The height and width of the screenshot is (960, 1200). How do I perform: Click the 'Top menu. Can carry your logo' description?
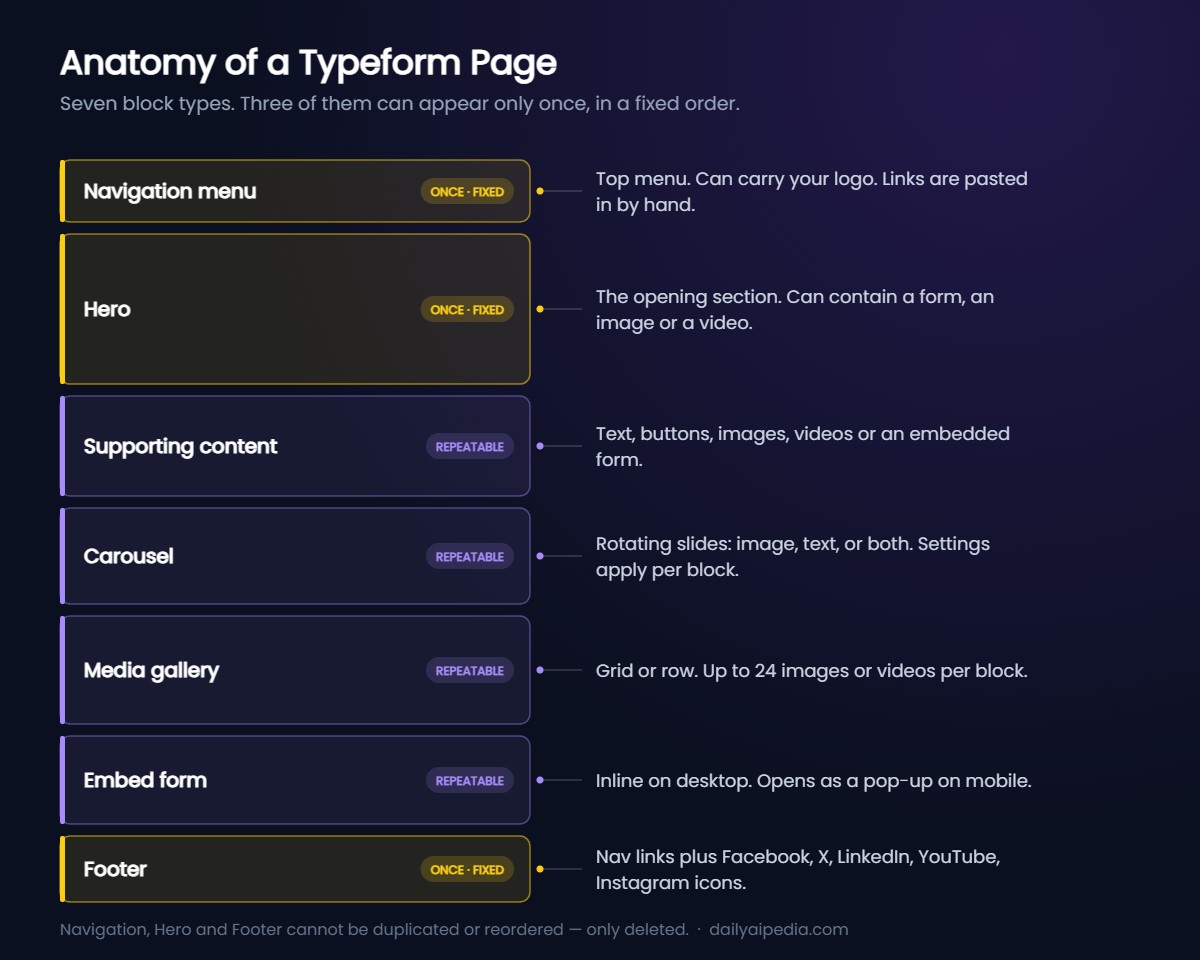tap(812, 192)
